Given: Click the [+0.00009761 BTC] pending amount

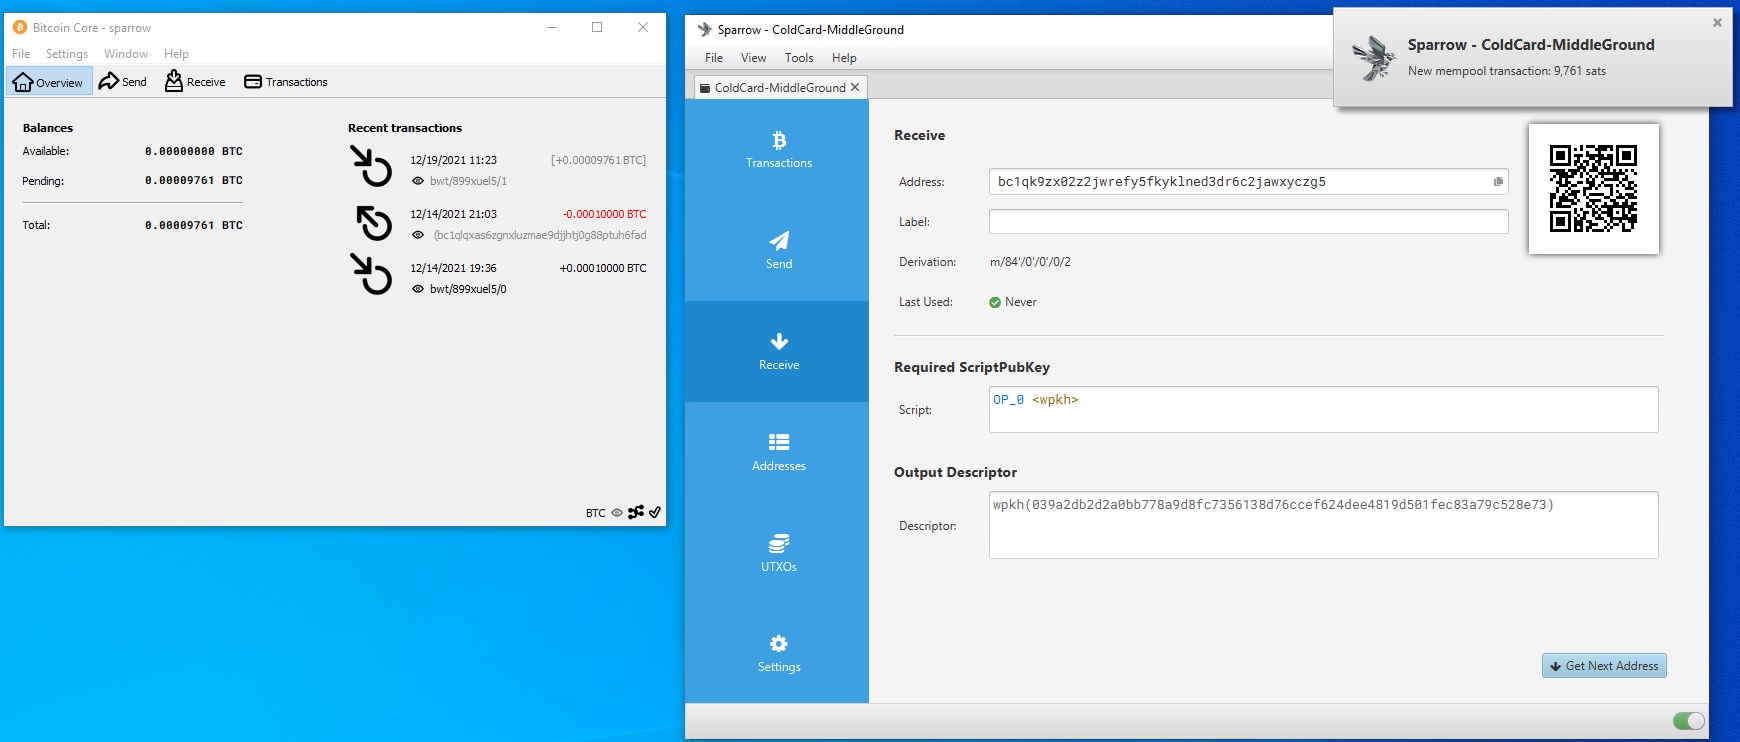Looking at the screenshot, I should click(598, 160).
